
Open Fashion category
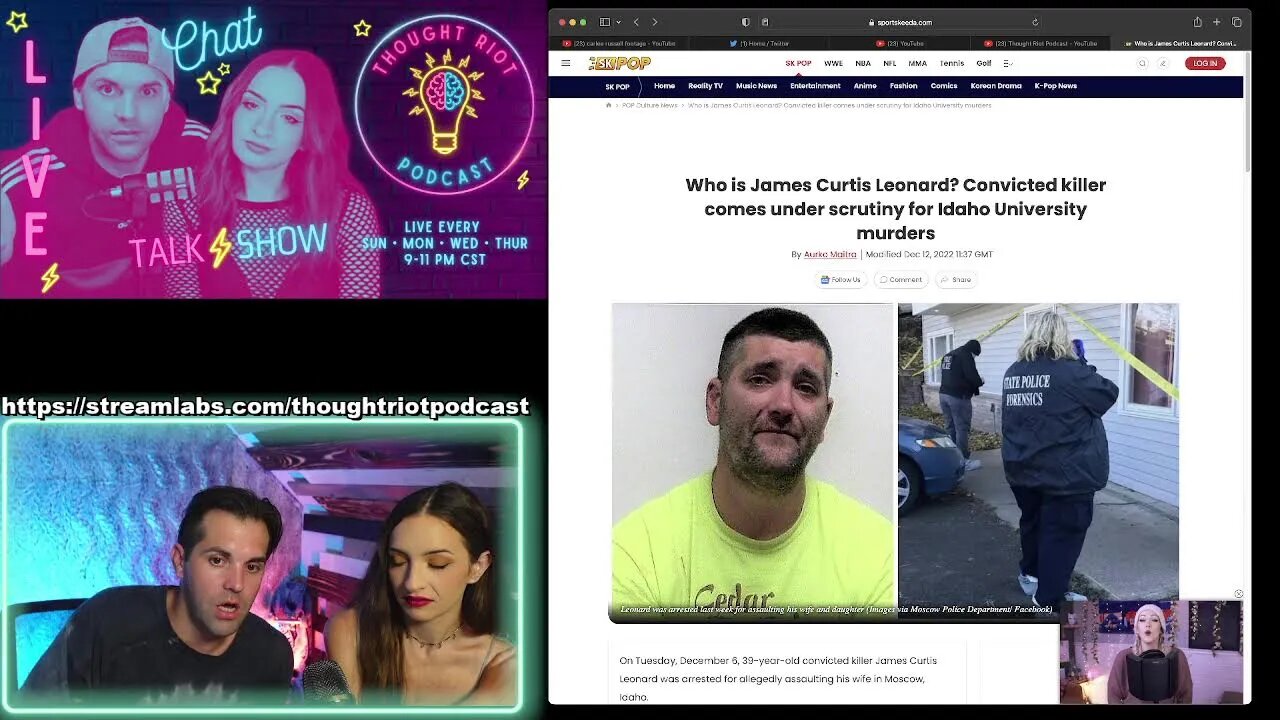(x=903, y=86)
